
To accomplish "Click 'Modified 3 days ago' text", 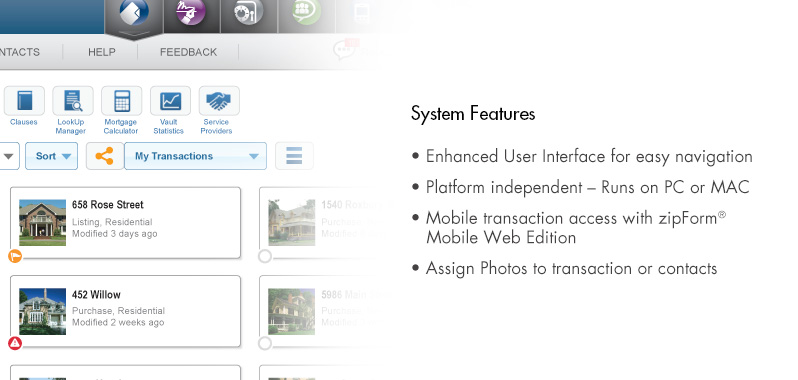I will click(x=115, y=234).
